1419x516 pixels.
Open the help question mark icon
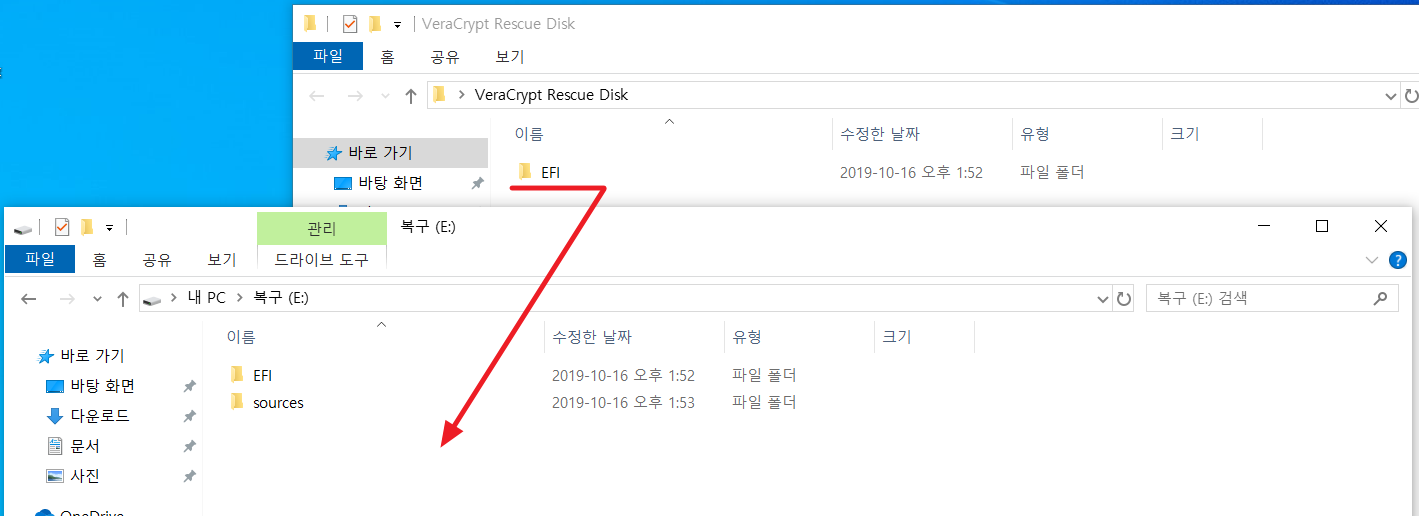click(1398, 260)
